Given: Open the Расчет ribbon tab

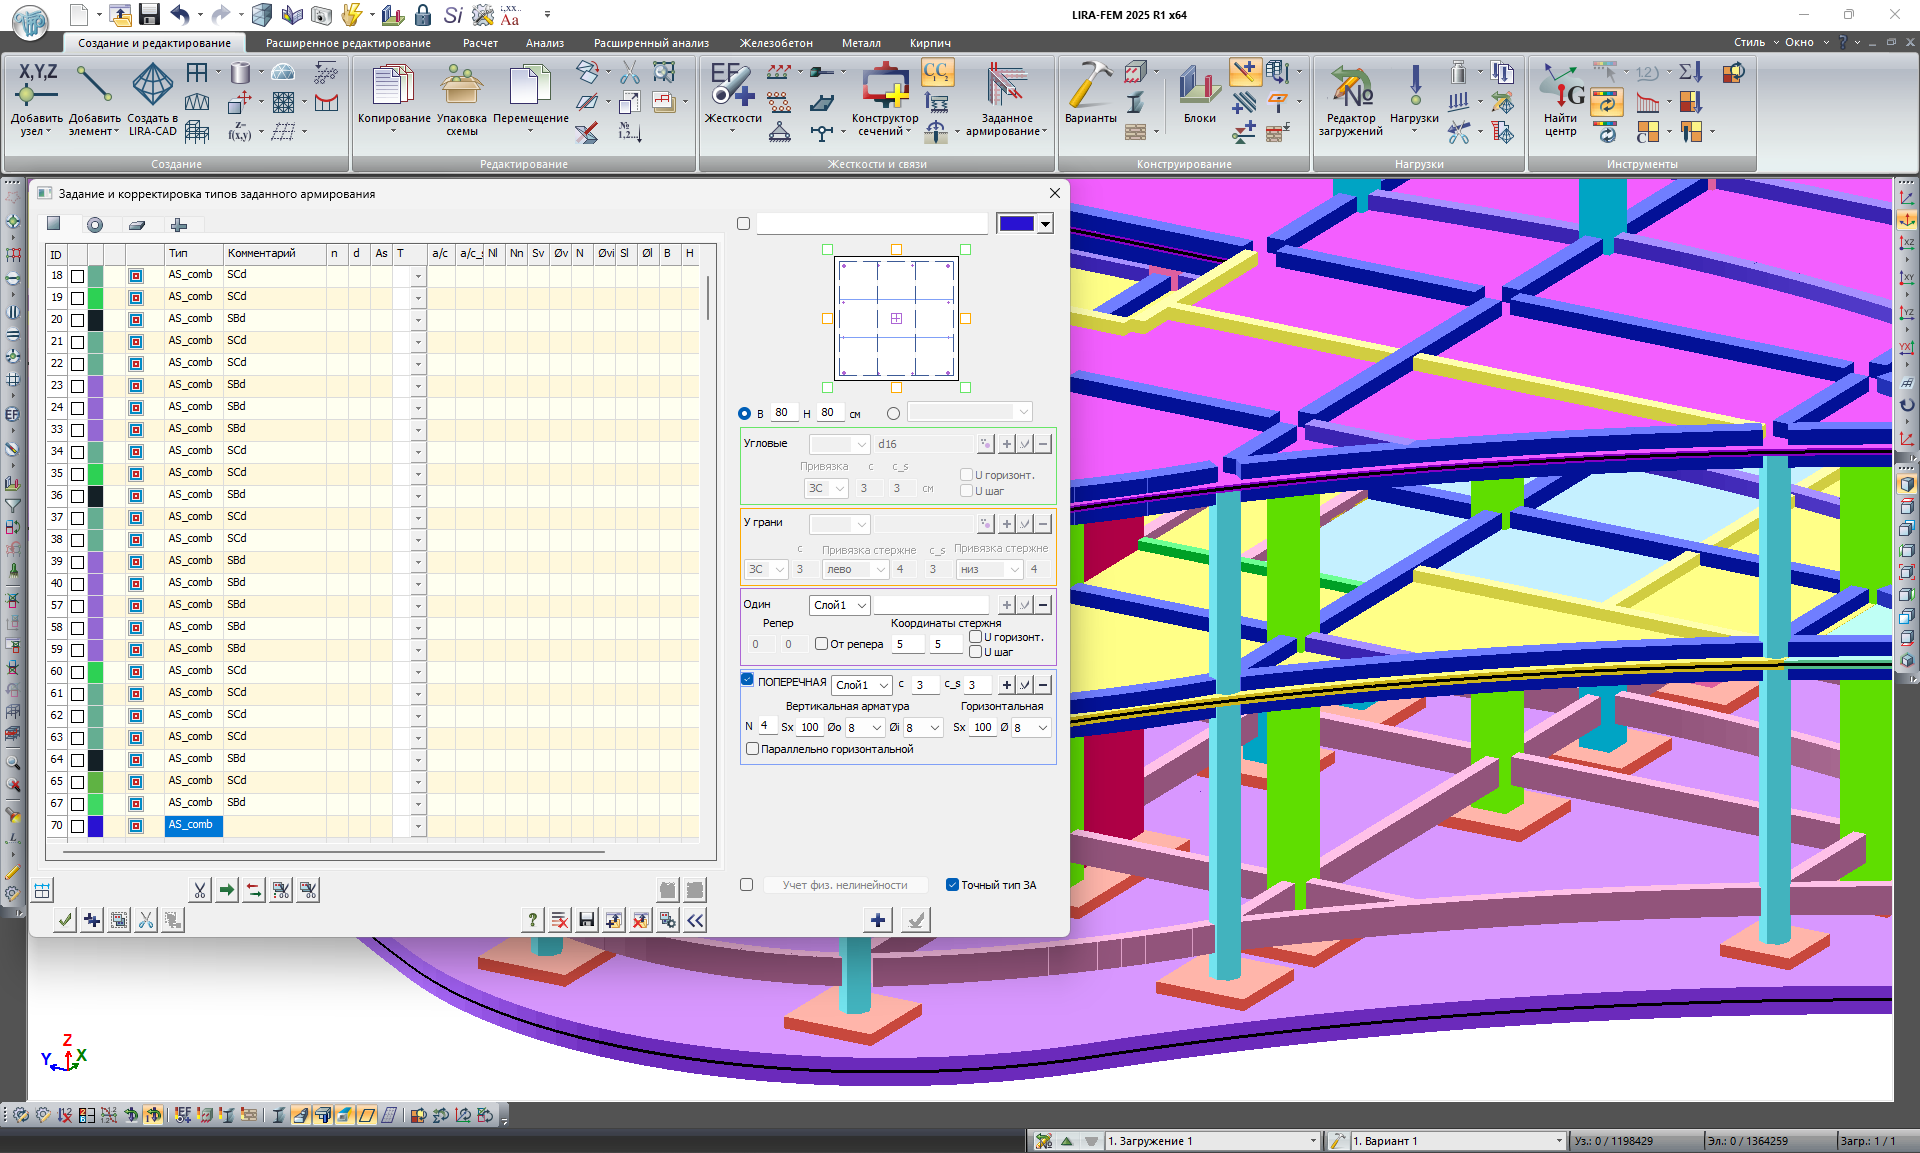Looking at the screenshot, I should pos(480,43).
